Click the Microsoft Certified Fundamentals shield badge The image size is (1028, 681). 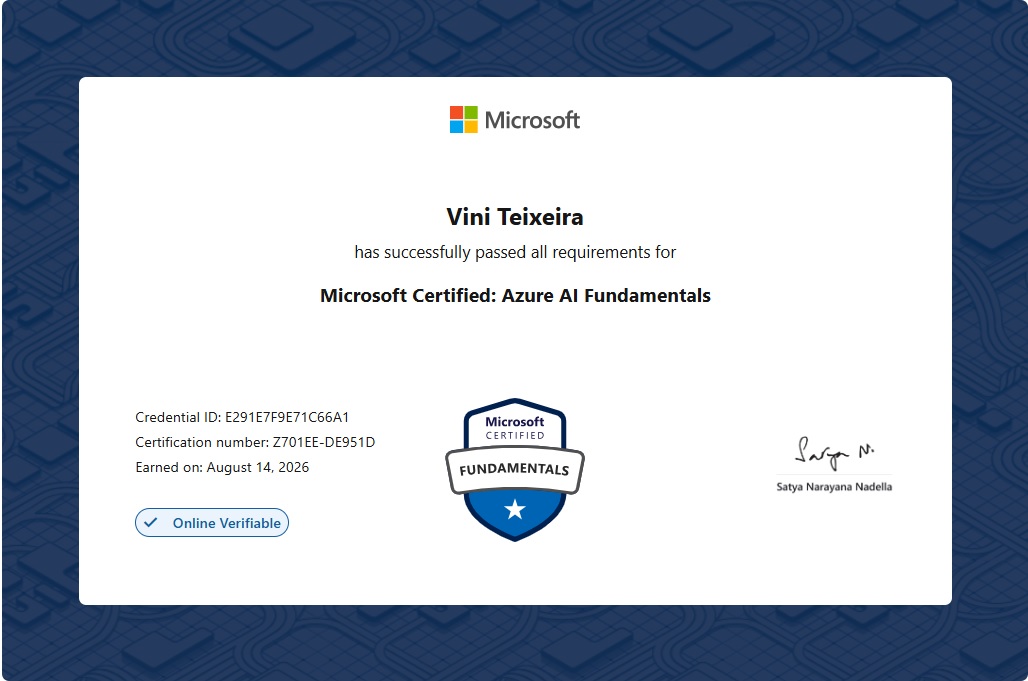515,469
